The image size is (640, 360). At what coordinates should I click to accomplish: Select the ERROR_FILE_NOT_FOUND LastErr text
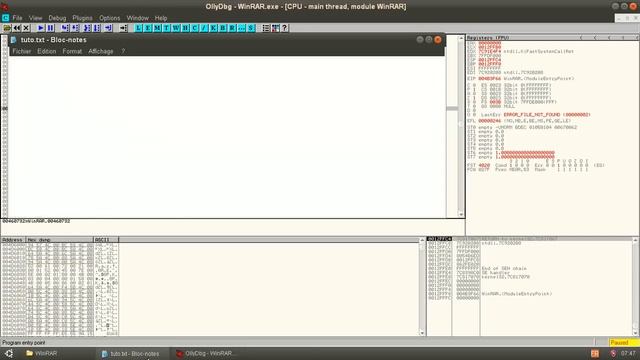[547, 115]
